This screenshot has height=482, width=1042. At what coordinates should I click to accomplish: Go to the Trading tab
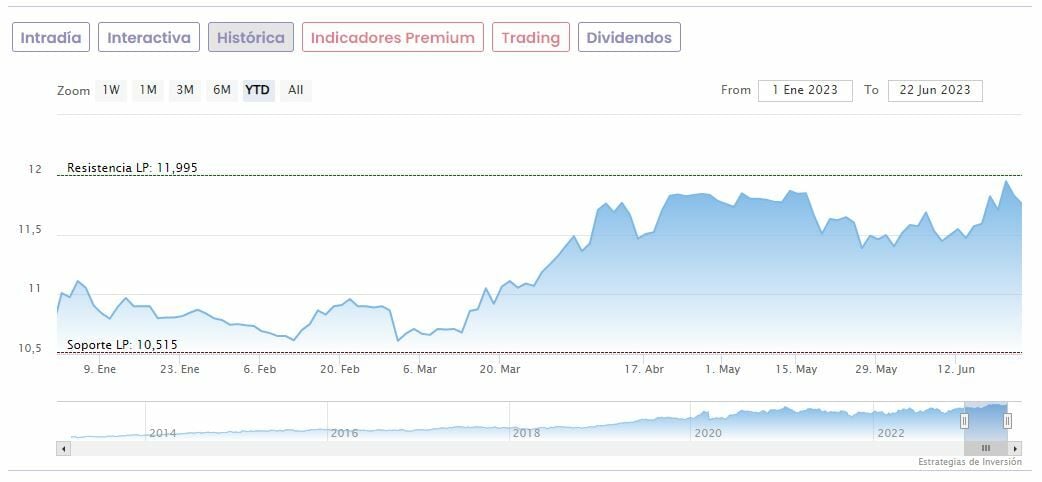coord(530,38)
